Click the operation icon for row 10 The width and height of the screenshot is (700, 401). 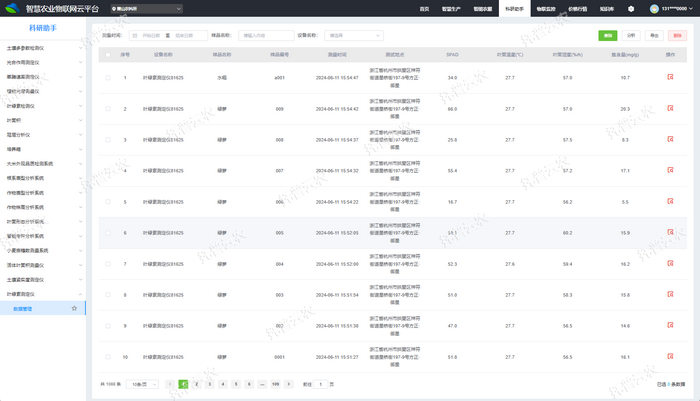pyautogui.click(x=670, y=356)
